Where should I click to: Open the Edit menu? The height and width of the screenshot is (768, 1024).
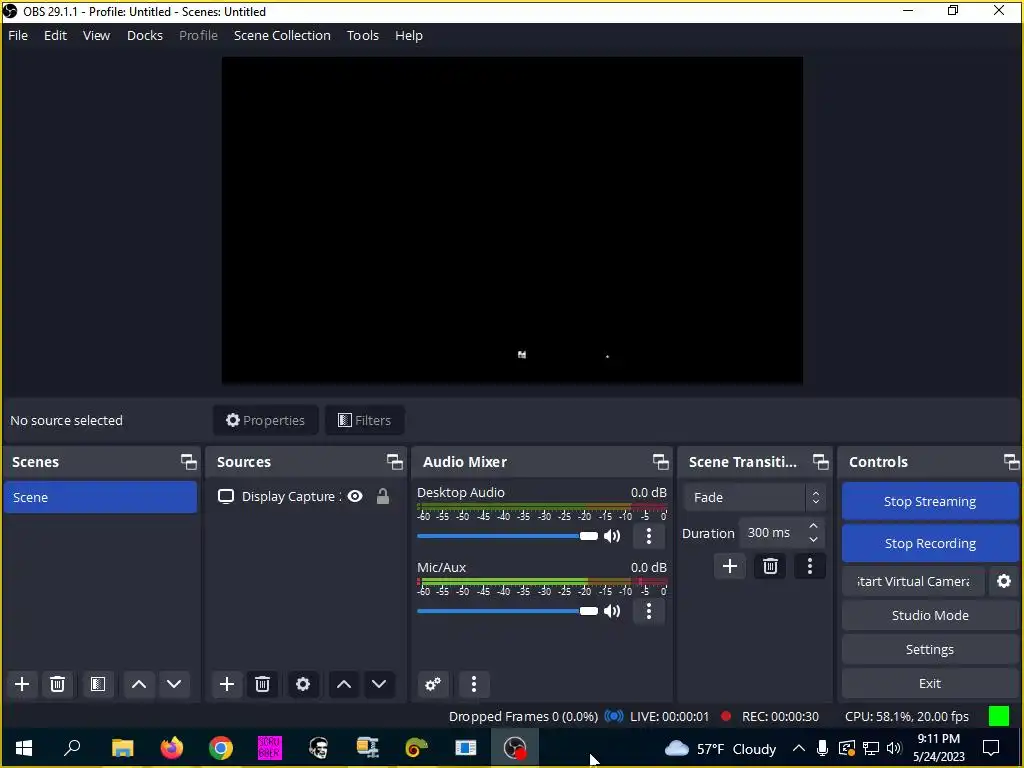click(x=56, y=36)
